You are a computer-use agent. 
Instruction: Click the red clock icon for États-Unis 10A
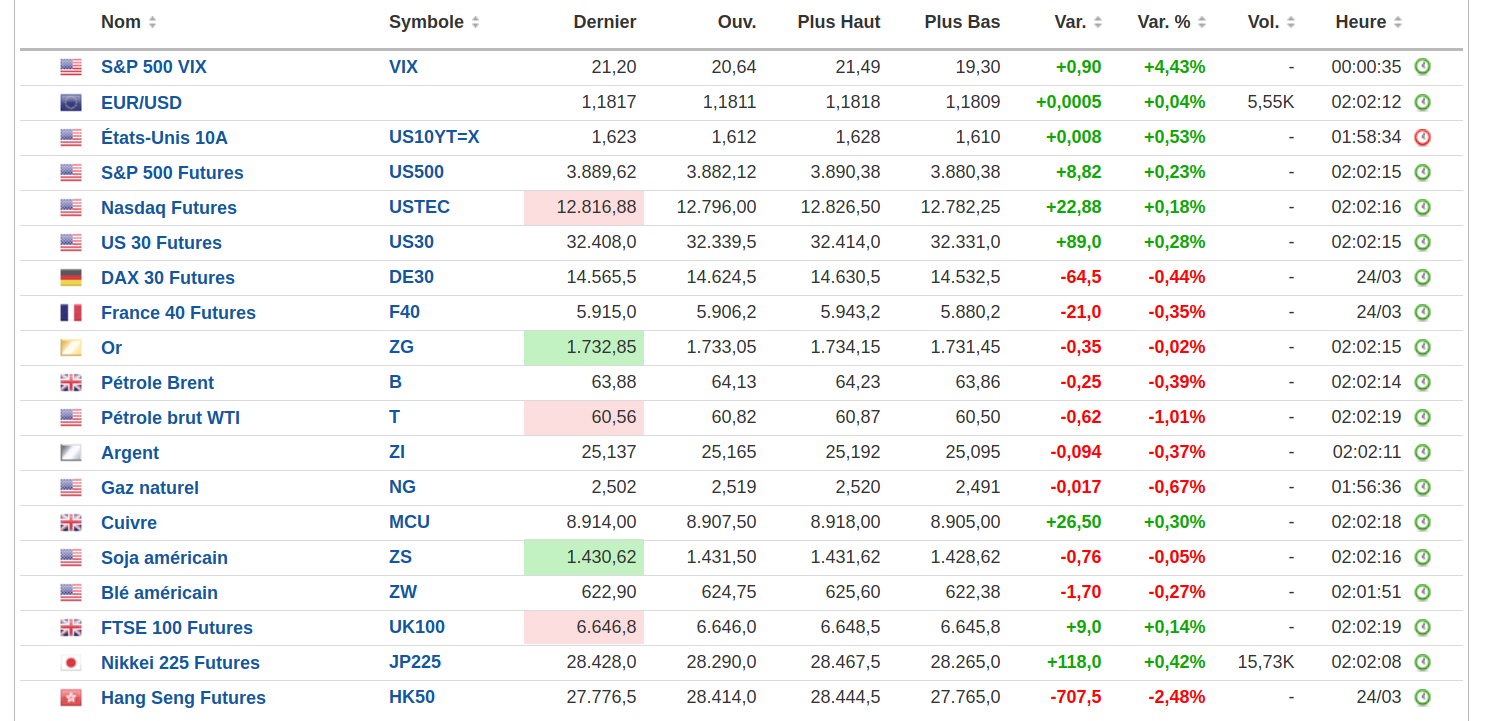(1422, 137)
